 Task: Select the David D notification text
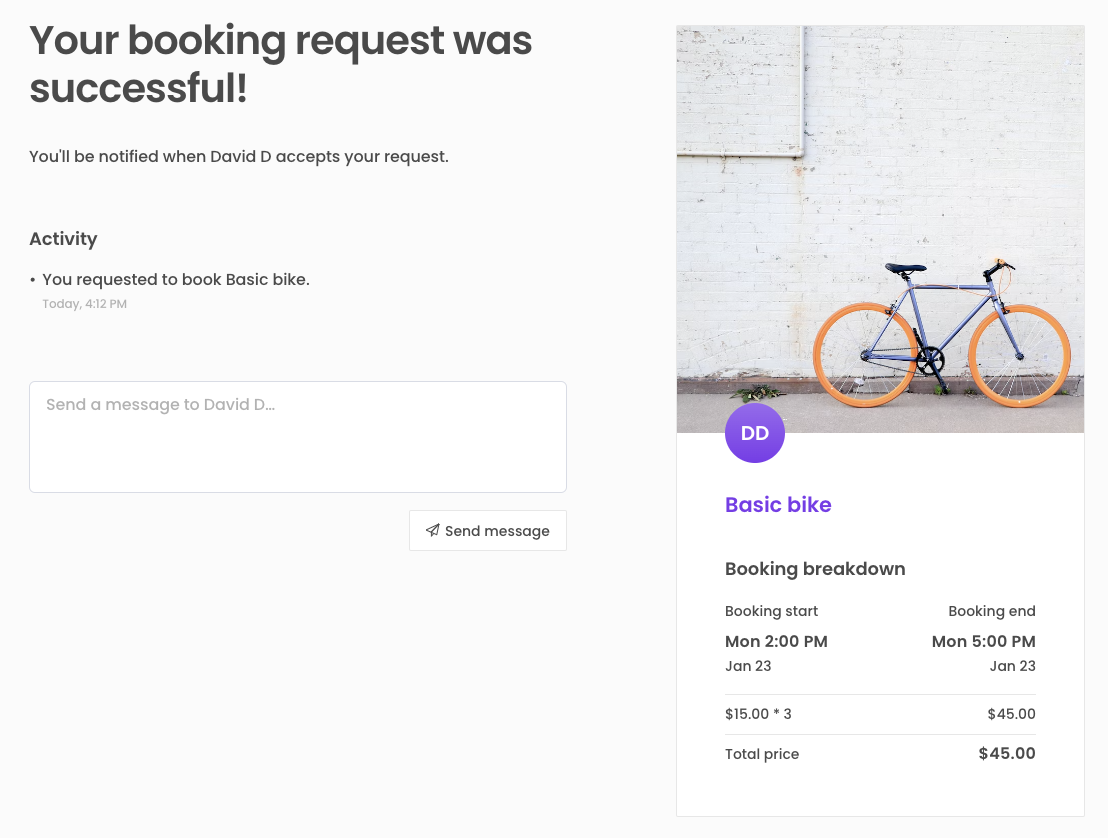pos(239,157)
